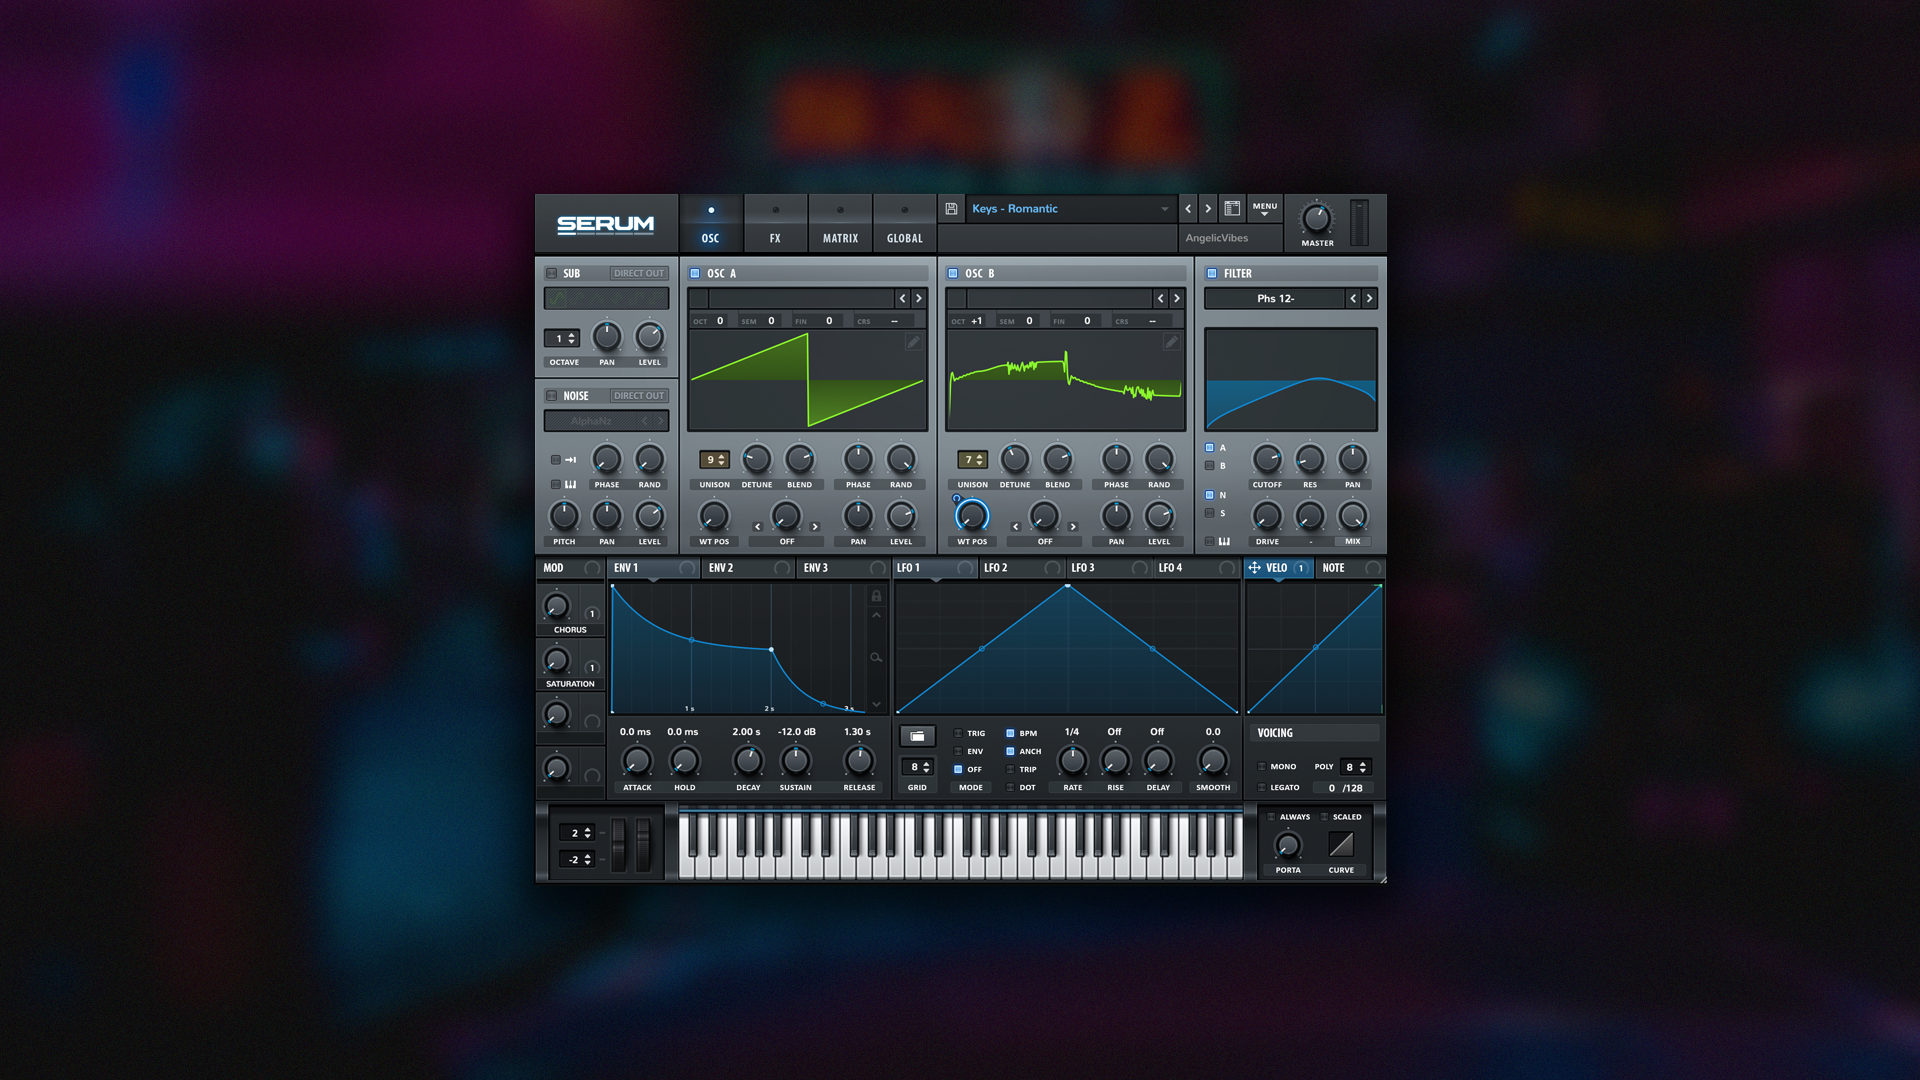Click NOISE DIRECT OUT button
Screen dimensions: 1920x1080
638,396
